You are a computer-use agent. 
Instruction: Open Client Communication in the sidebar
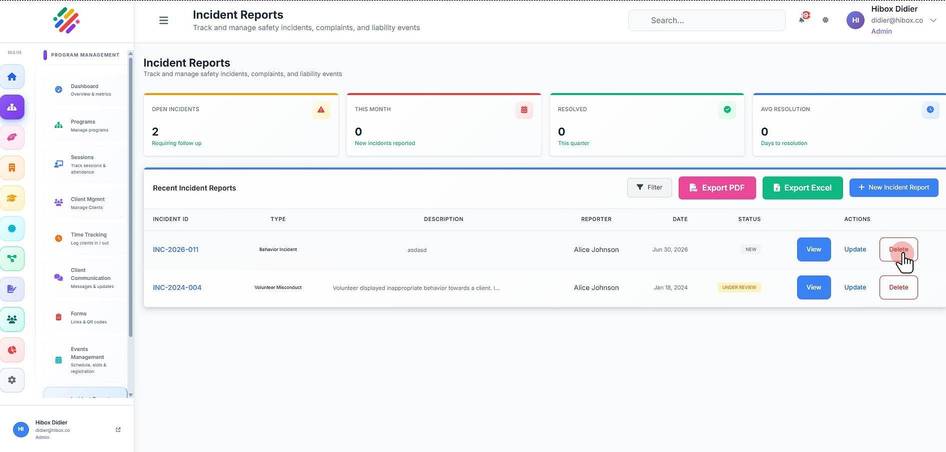click(84, 278)
